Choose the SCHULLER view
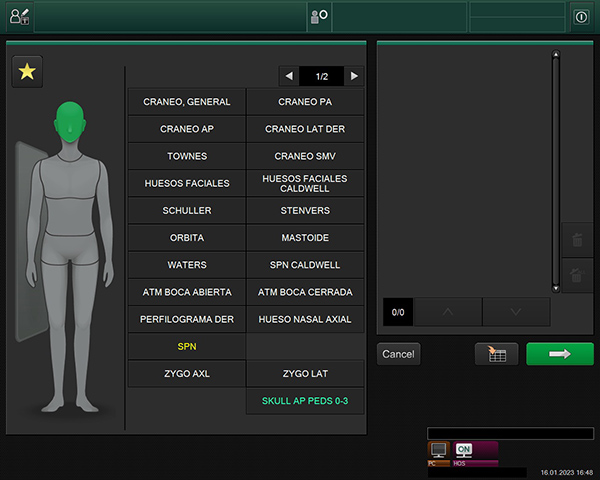The image size is (600, 480). (187, 211)
